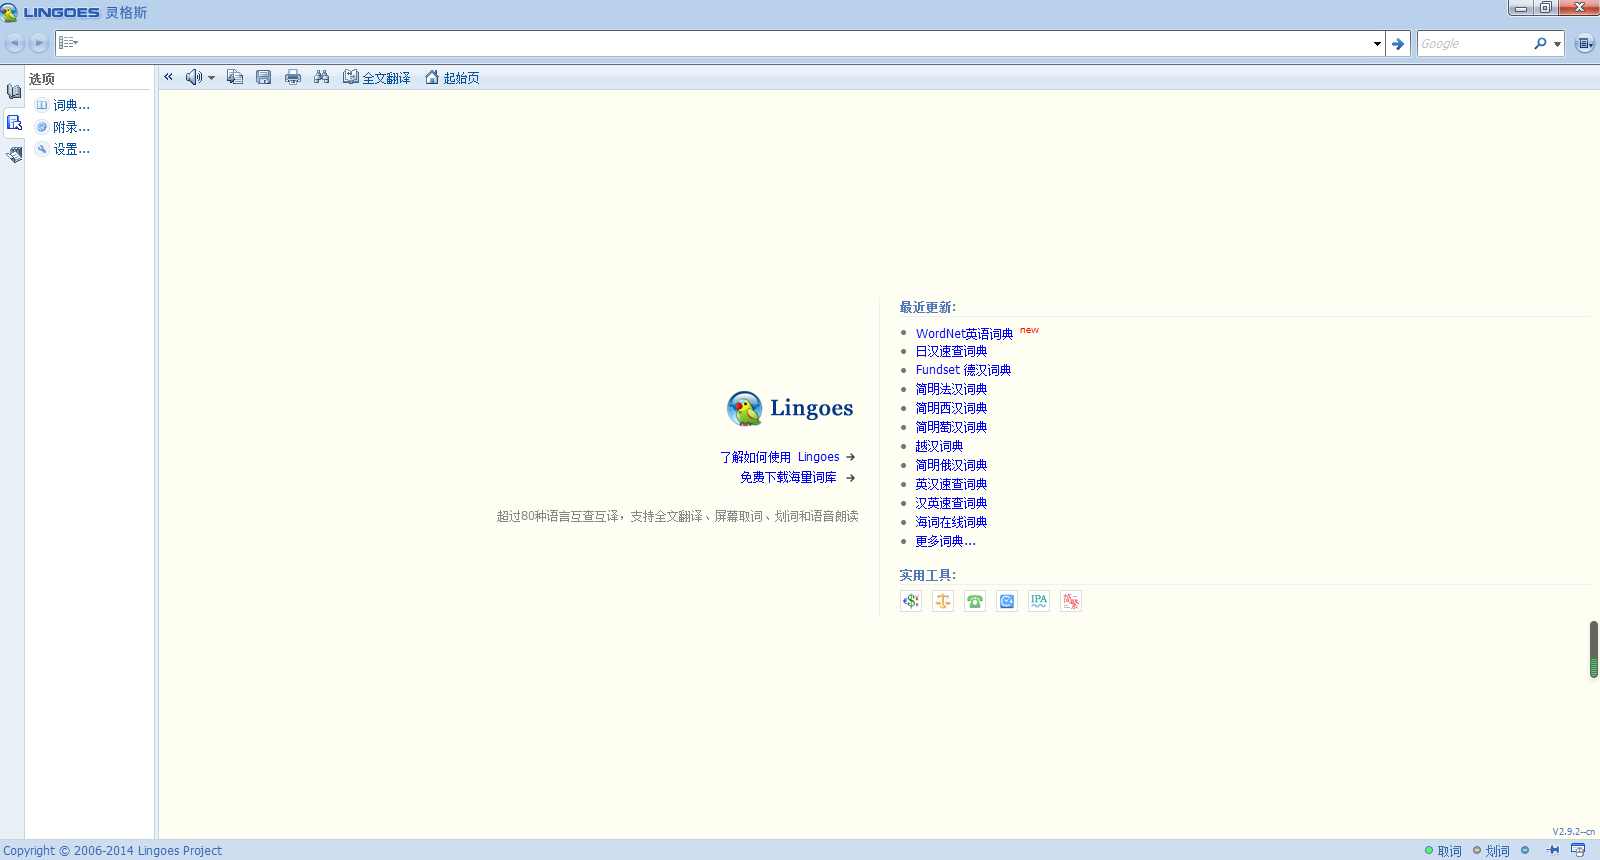Collapse the side panel with double chevron
Image resolution: width=1600 pixels, height=860 pixels.
click(168, 77)
